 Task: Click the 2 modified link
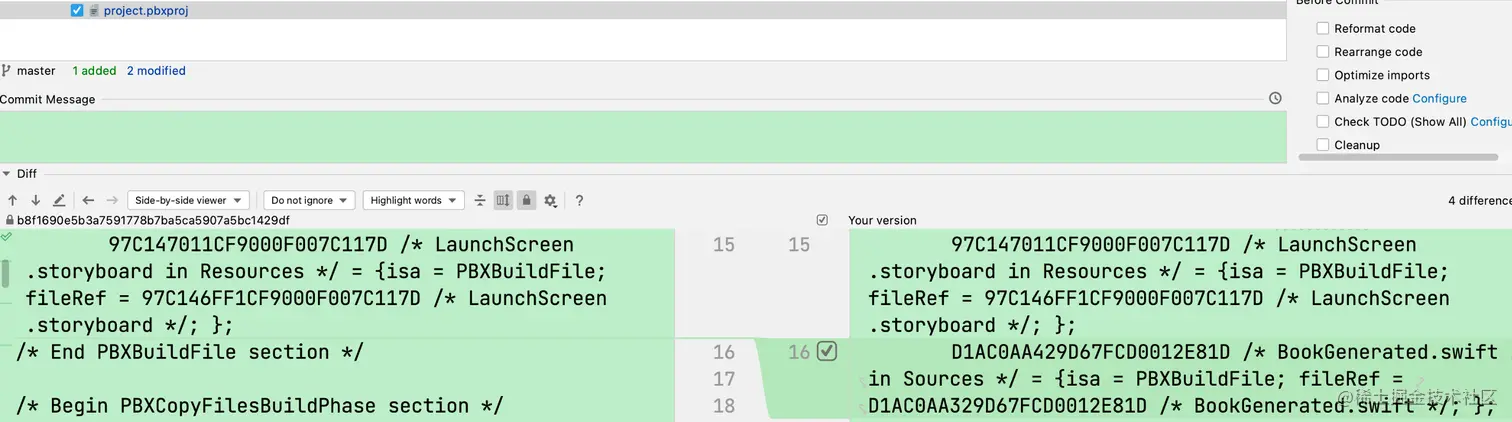pos(156,71)
